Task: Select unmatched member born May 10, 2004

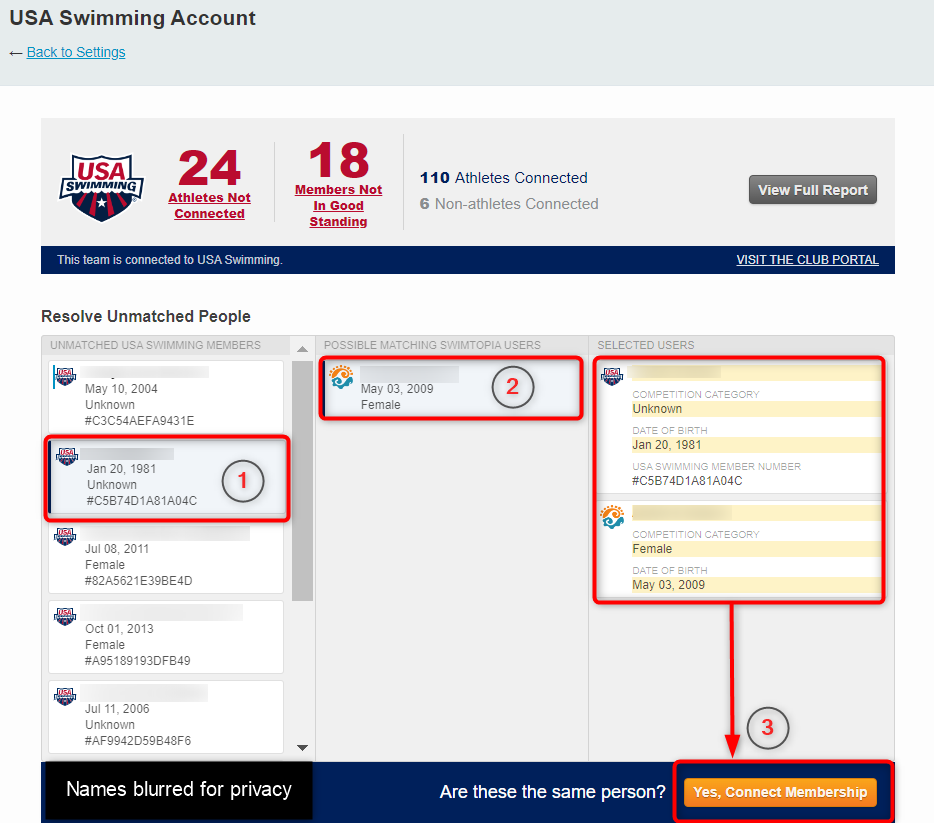Action: (166, 397)
